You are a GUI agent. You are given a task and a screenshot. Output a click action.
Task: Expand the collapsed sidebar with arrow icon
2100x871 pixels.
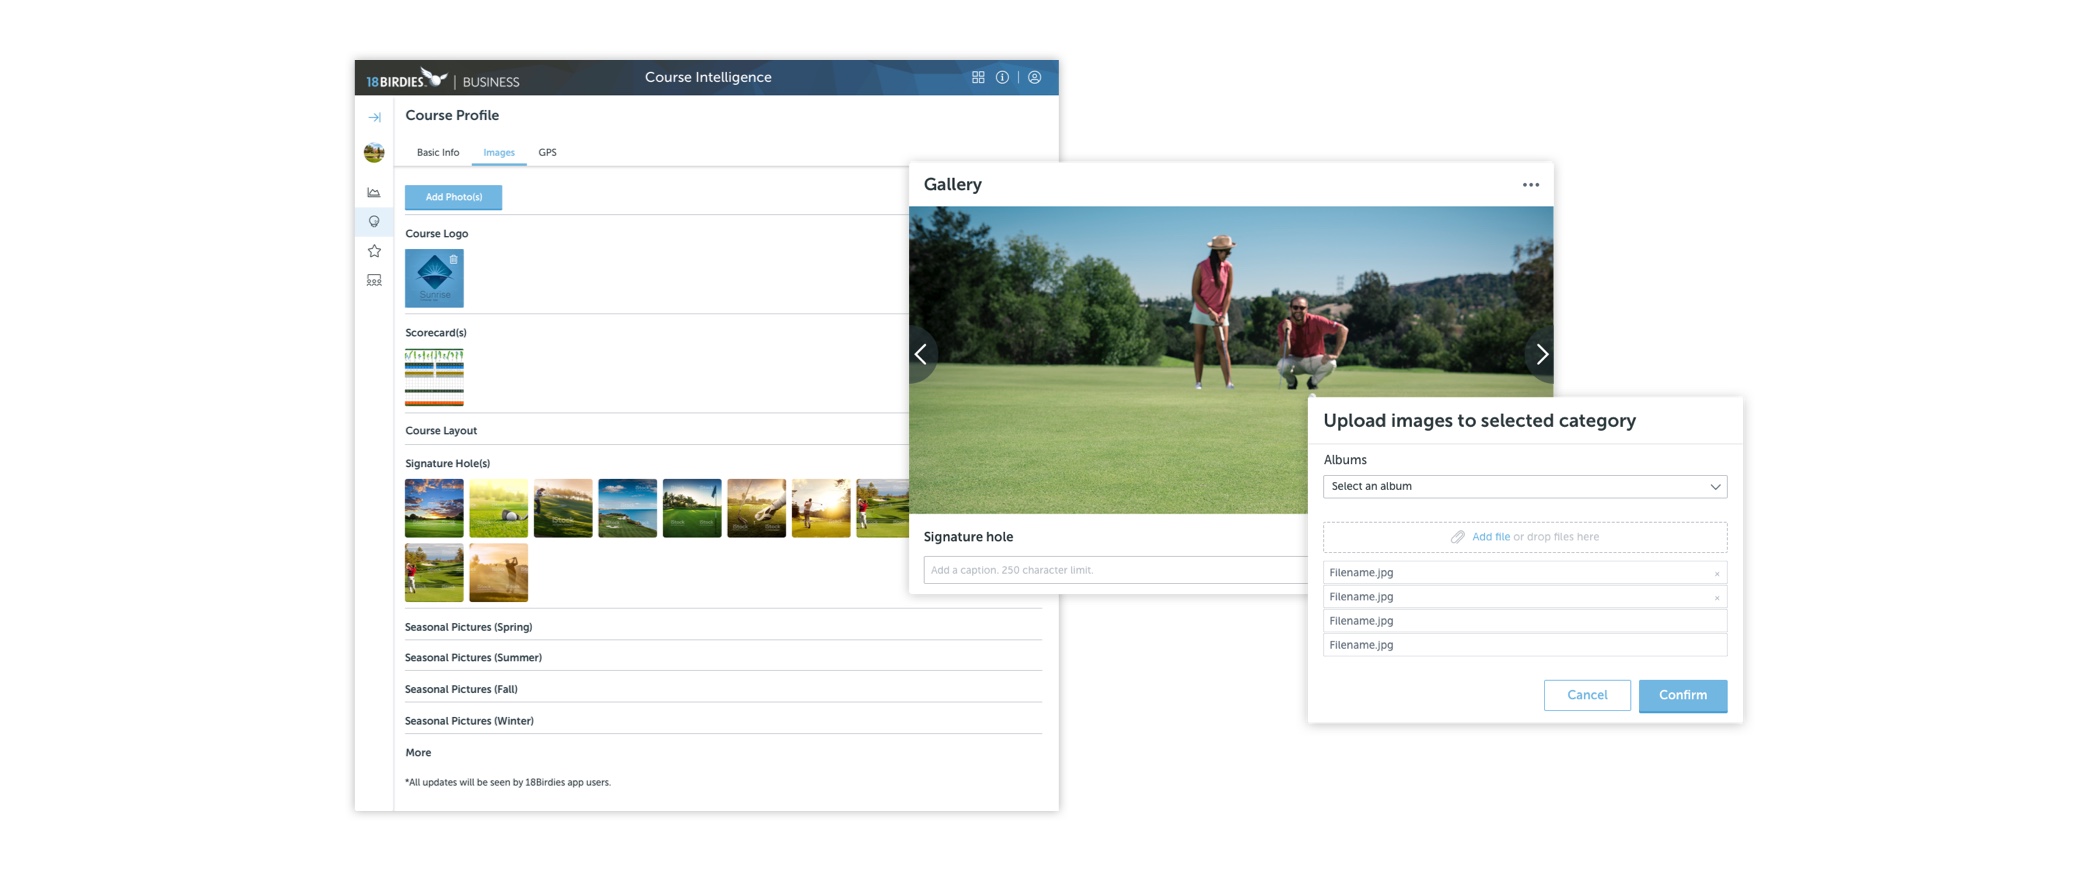point(374,118)
